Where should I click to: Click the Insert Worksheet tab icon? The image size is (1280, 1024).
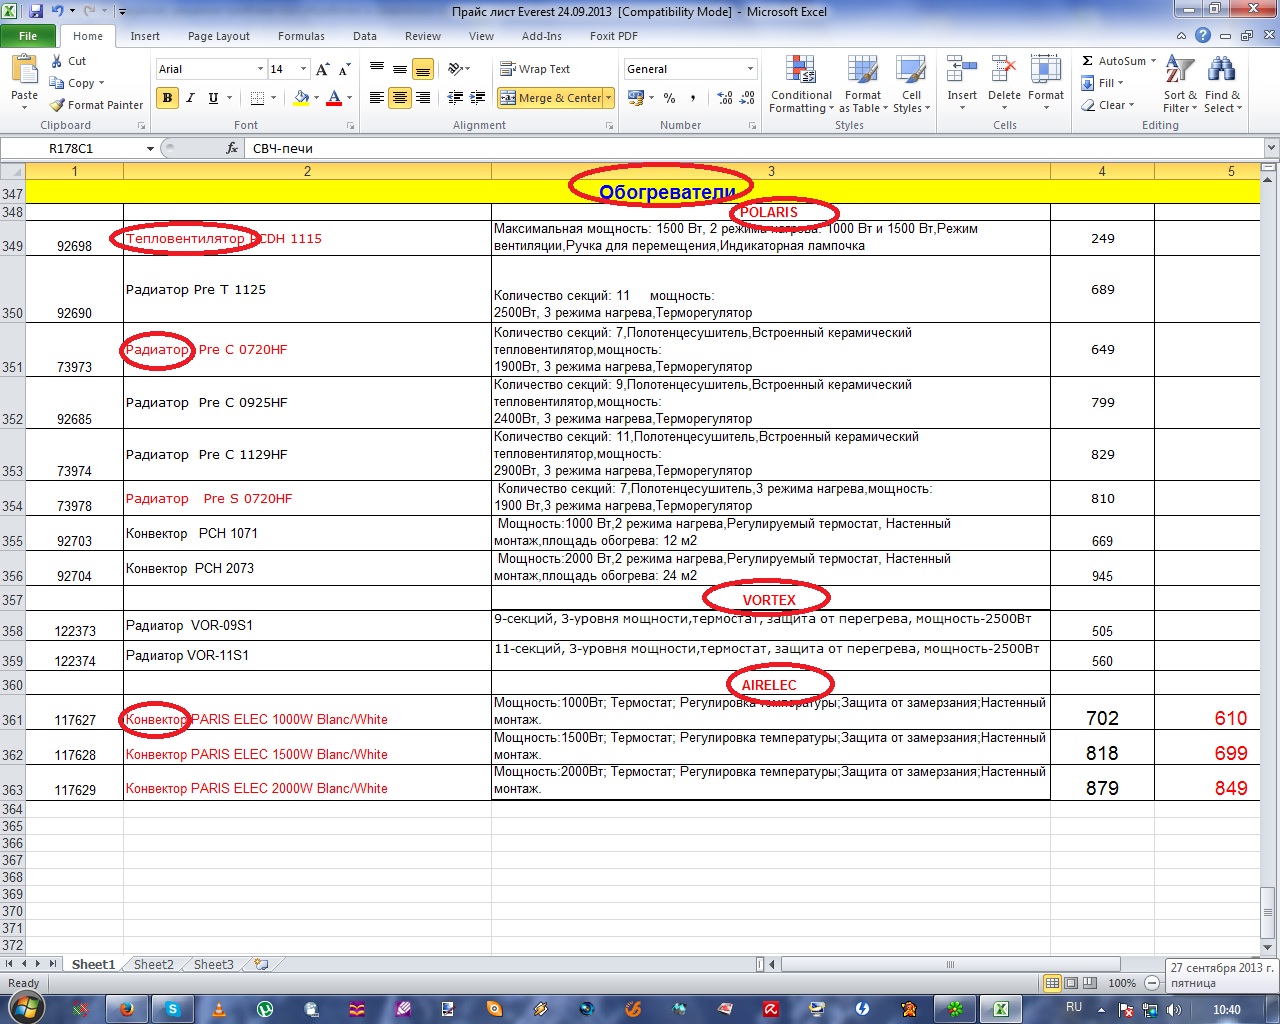262,965
